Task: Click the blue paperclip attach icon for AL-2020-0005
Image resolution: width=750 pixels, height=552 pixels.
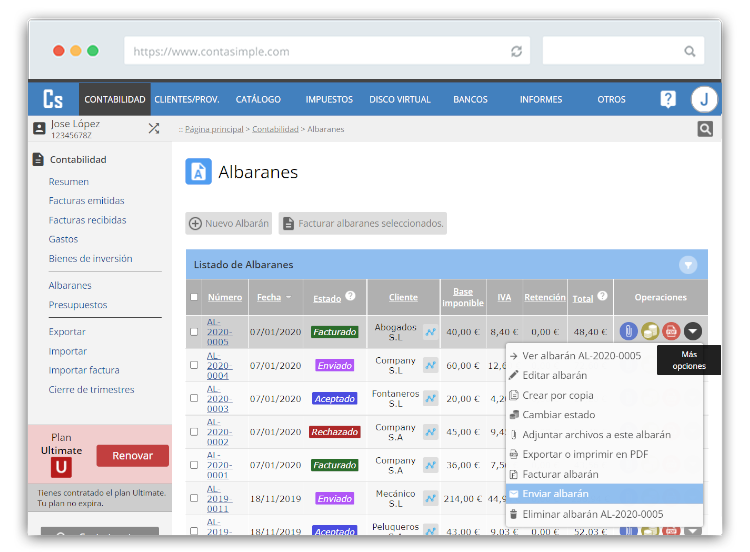Action: coord(629,331)
